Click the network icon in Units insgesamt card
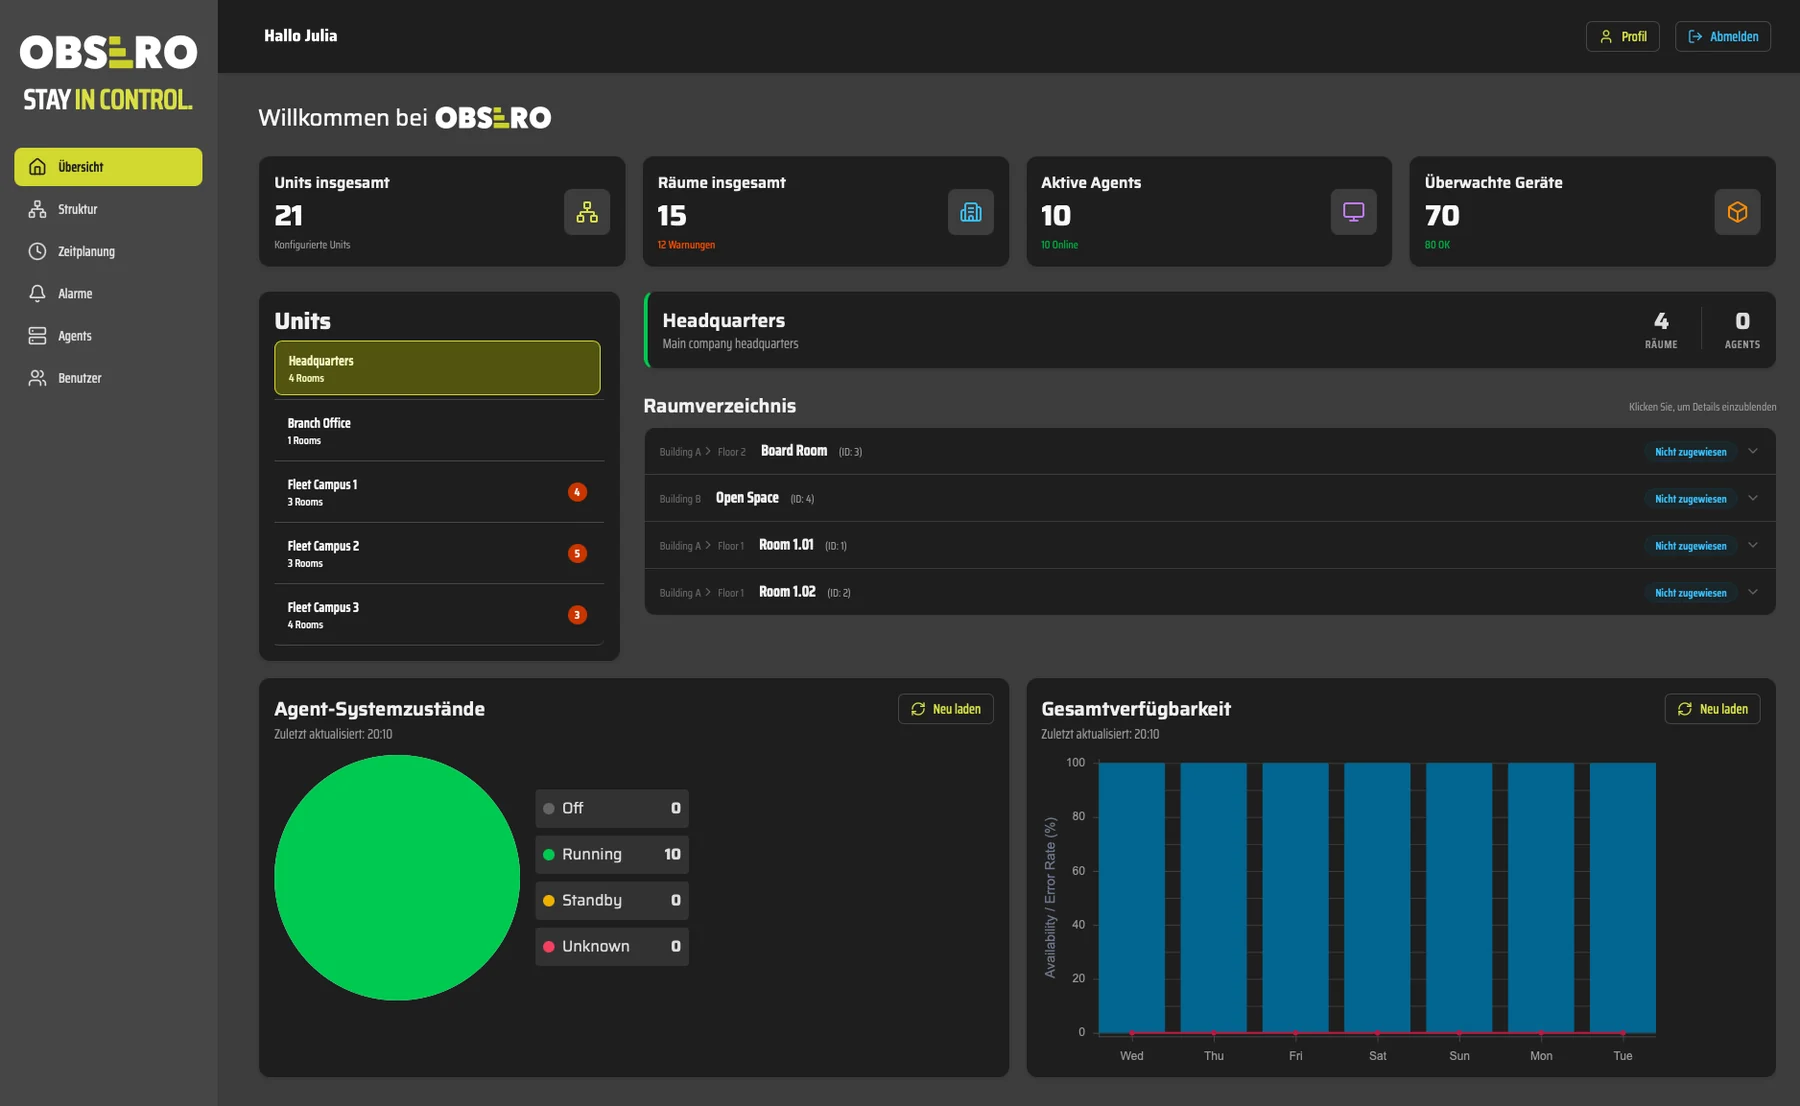Viewport: 1800px width, 1106px height. click(587, 212)
